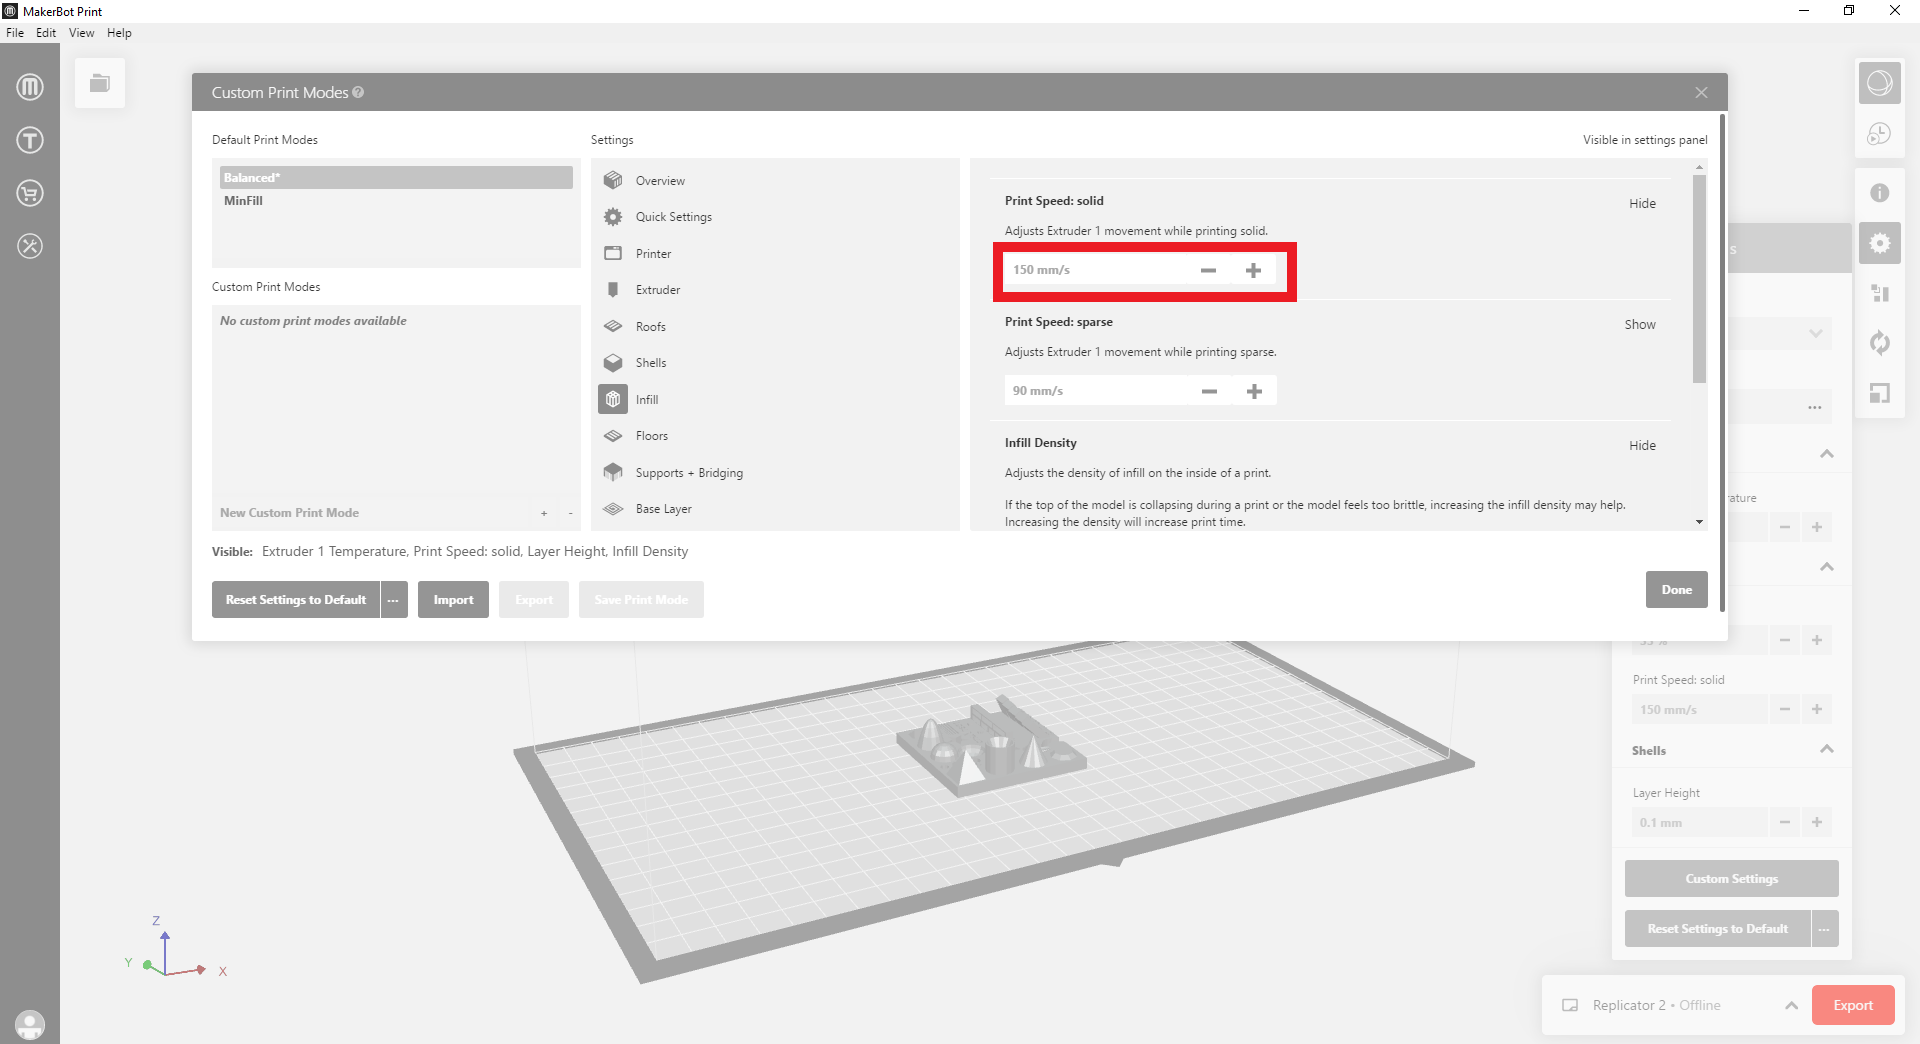This screenshot has height=1044, width=1920.
Task: Click Reset Settings to Default in the dialog
Action: pyautogui.click(x=296, y=600)
